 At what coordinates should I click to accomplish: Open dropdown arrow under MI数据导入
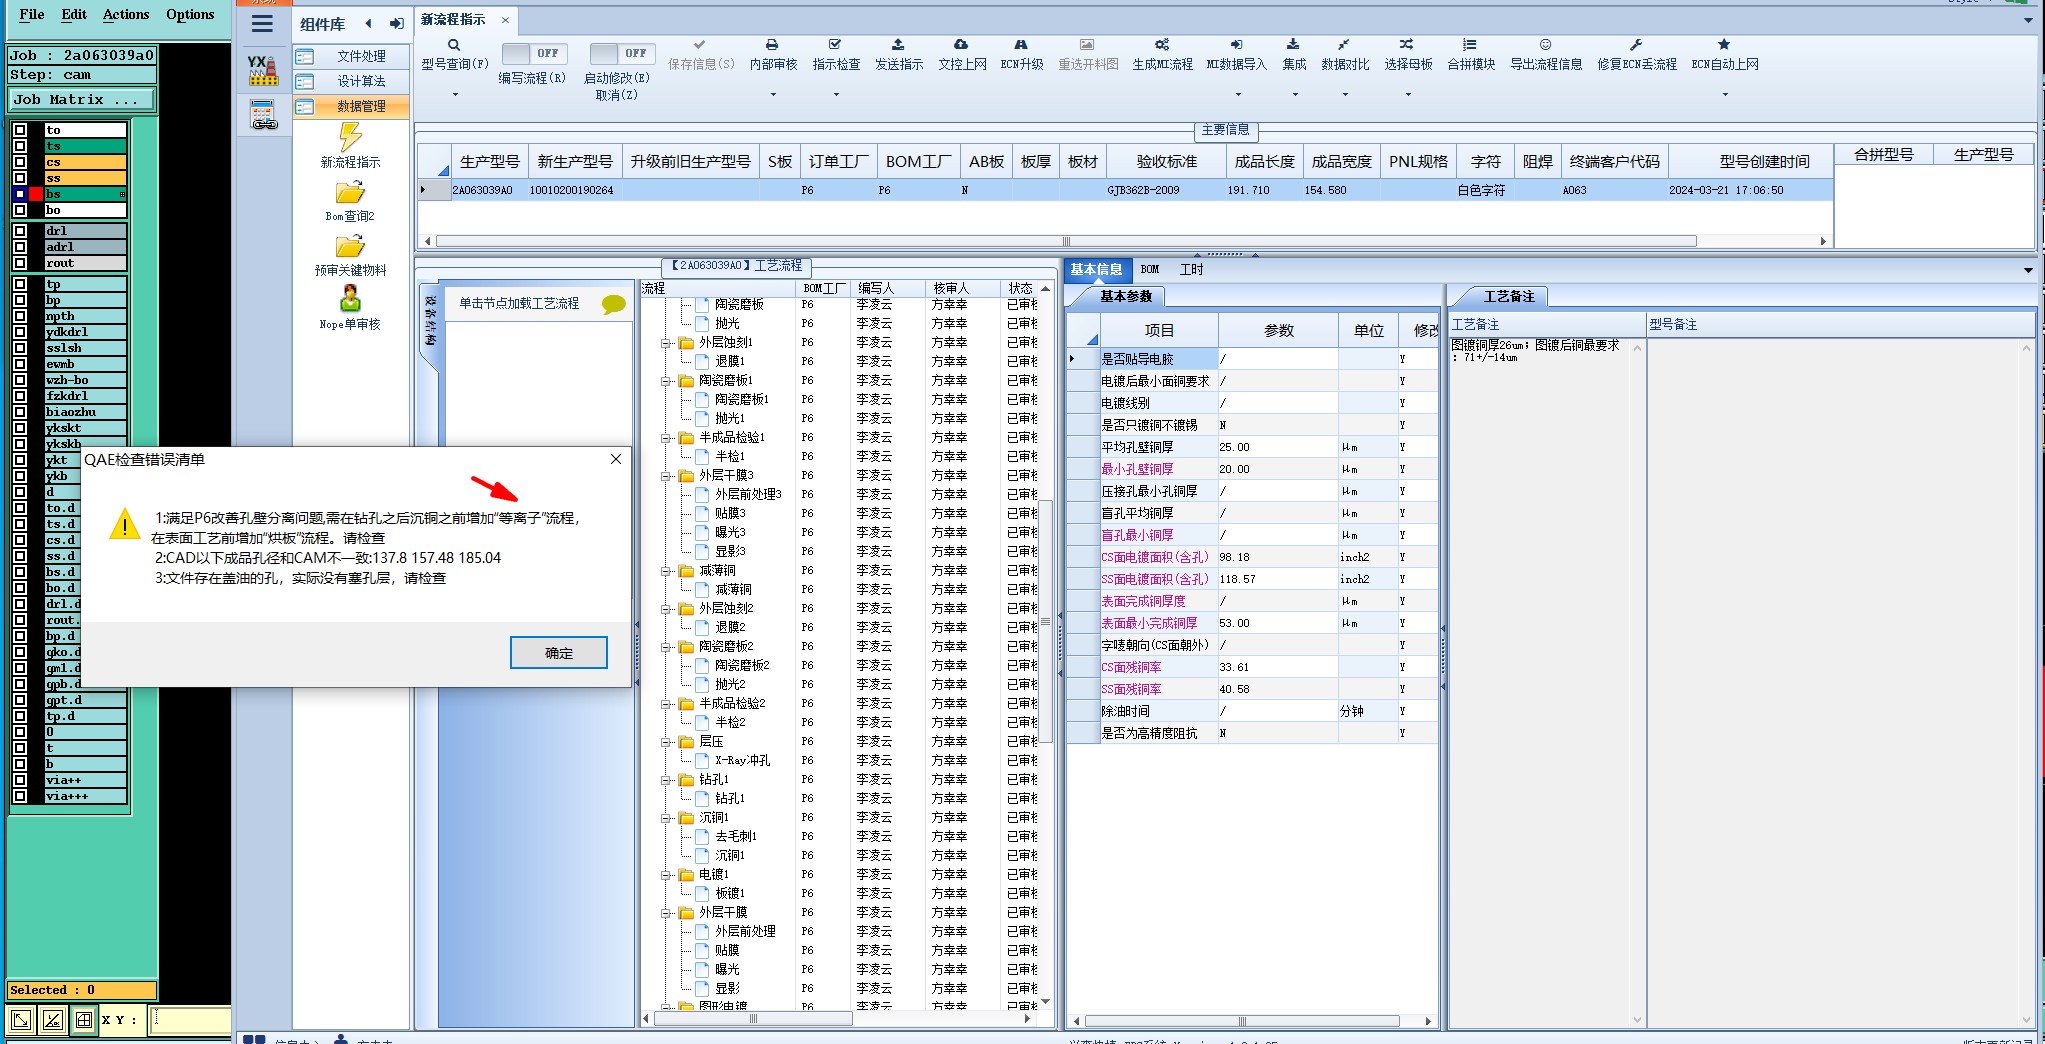click(1238, 95)
